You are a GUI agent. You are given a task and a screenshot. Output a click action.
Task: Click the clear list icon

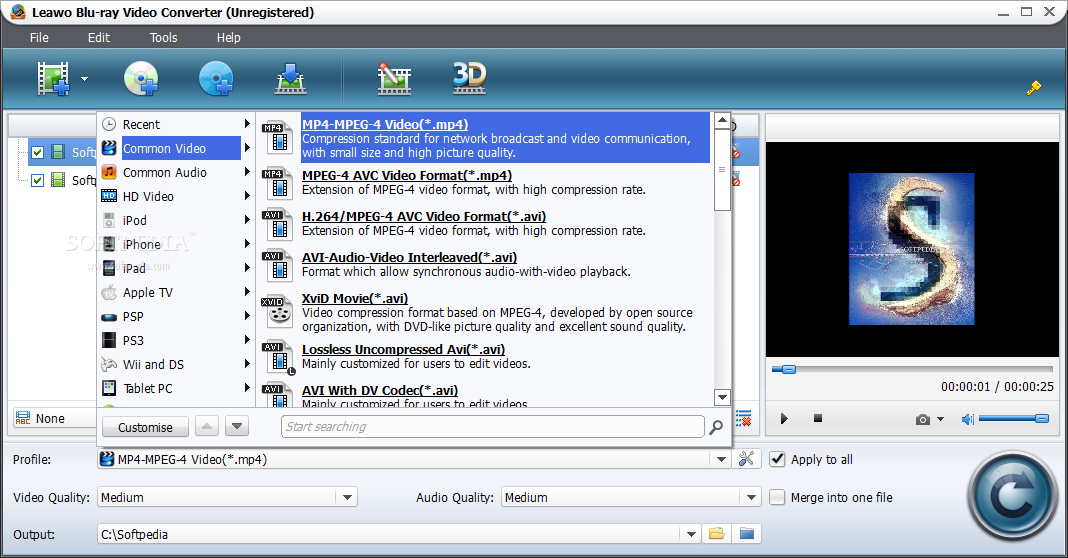point(744,418)
